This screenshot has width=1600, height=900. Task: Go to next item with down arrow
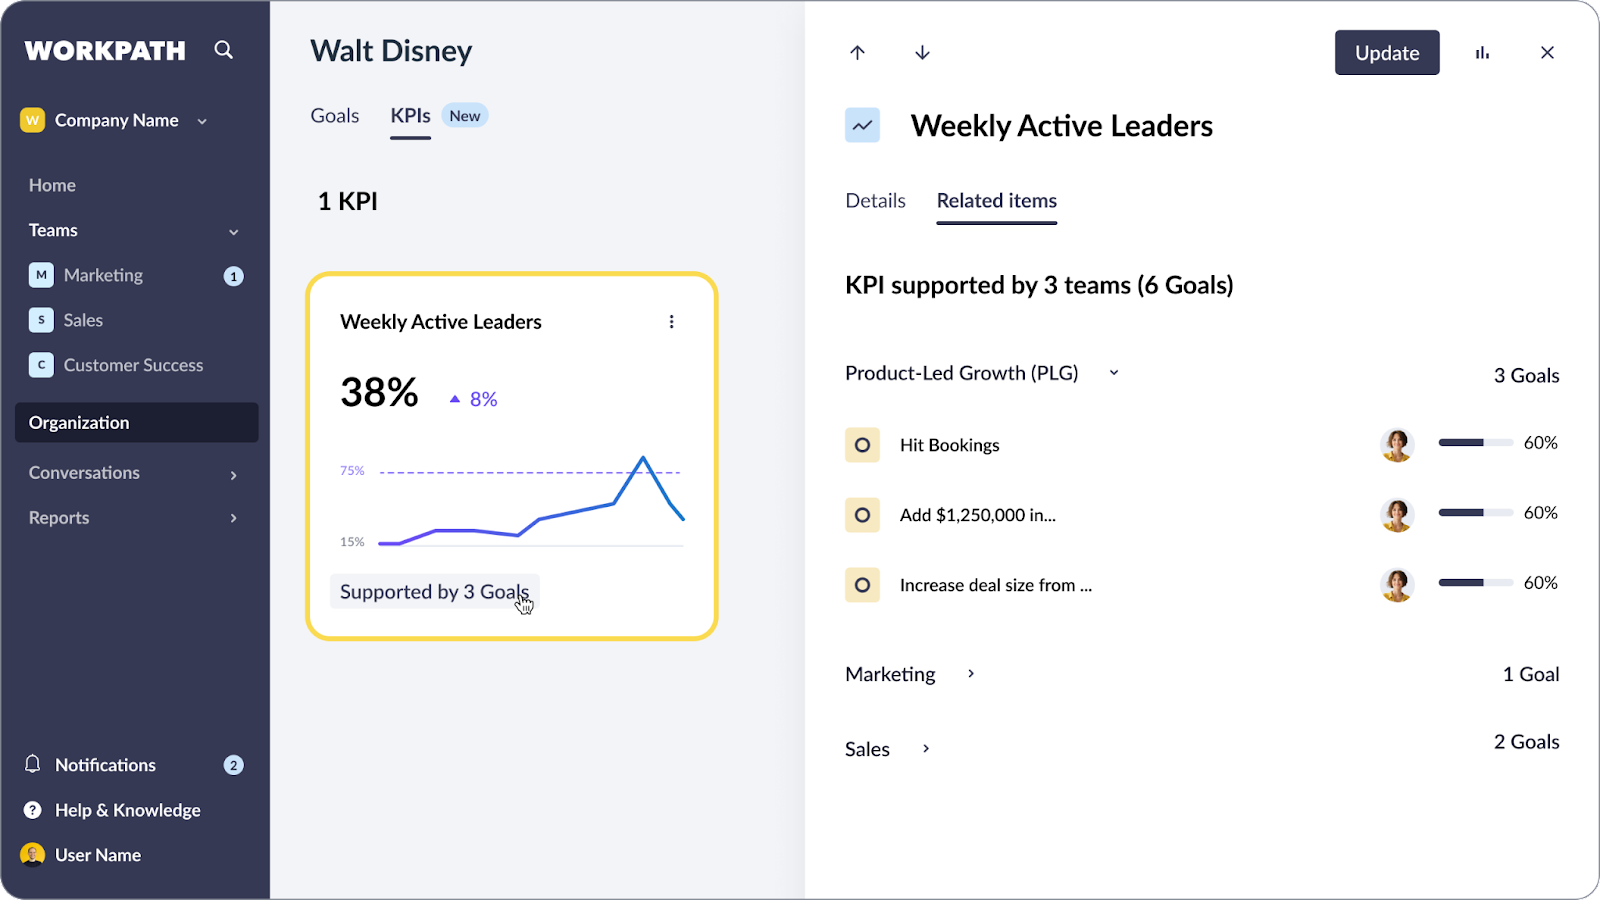click(922, 53)
